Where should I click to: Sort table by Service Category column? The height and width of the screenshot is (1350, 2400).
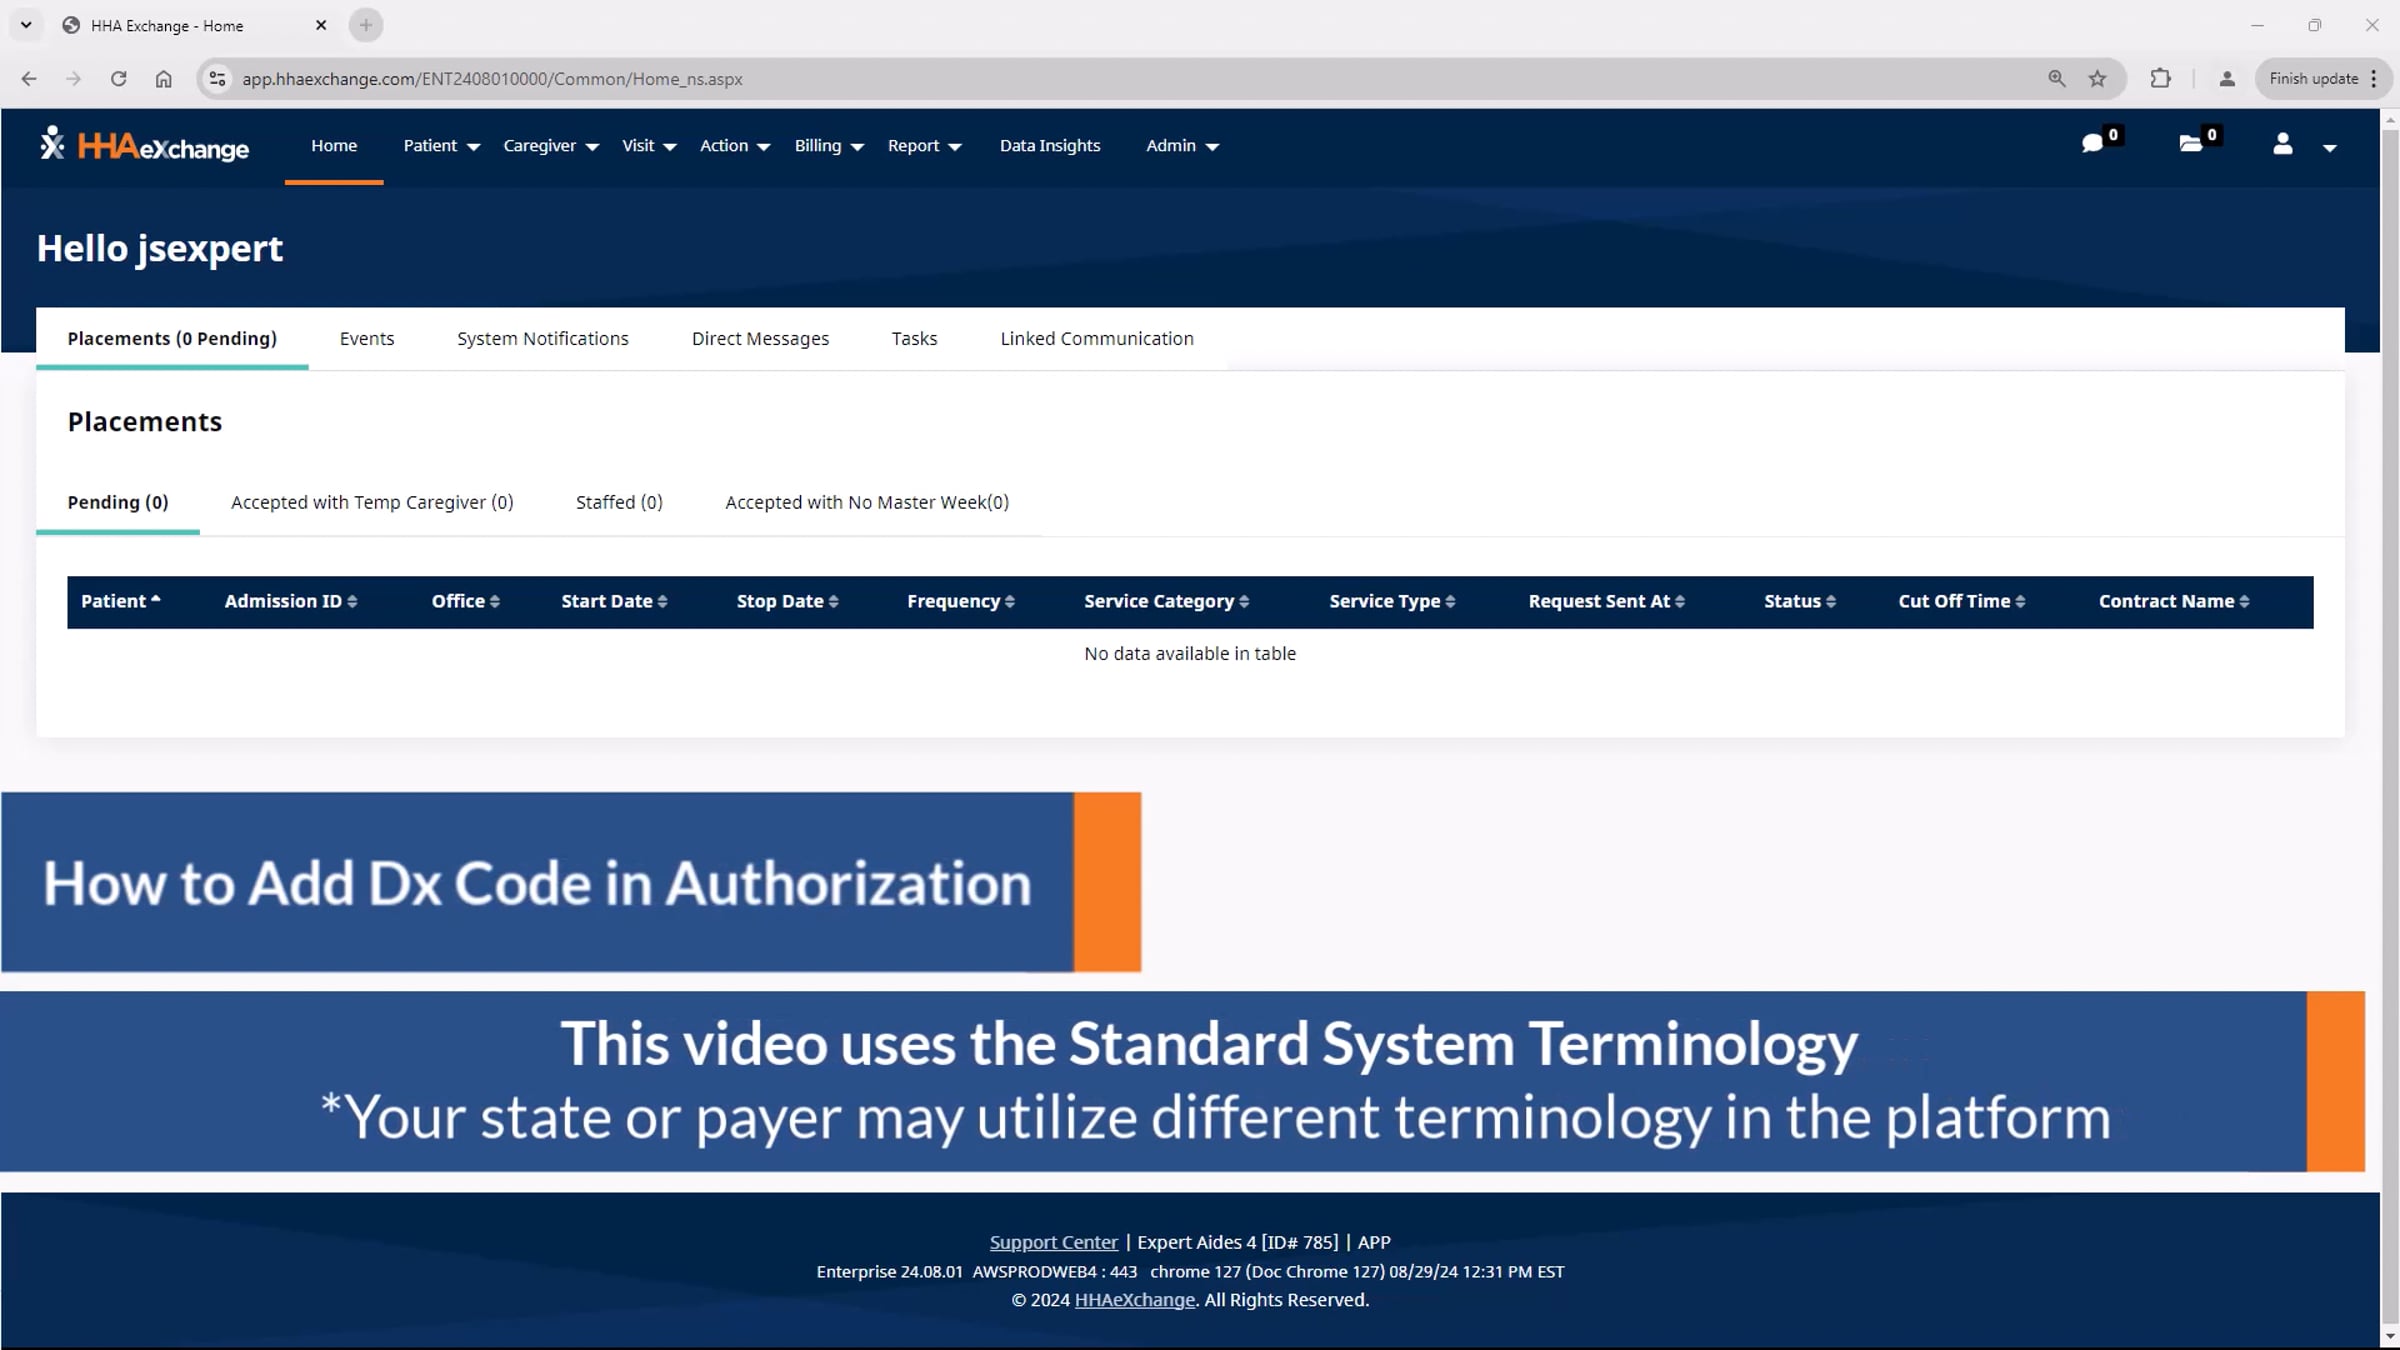coord(1167,601)
